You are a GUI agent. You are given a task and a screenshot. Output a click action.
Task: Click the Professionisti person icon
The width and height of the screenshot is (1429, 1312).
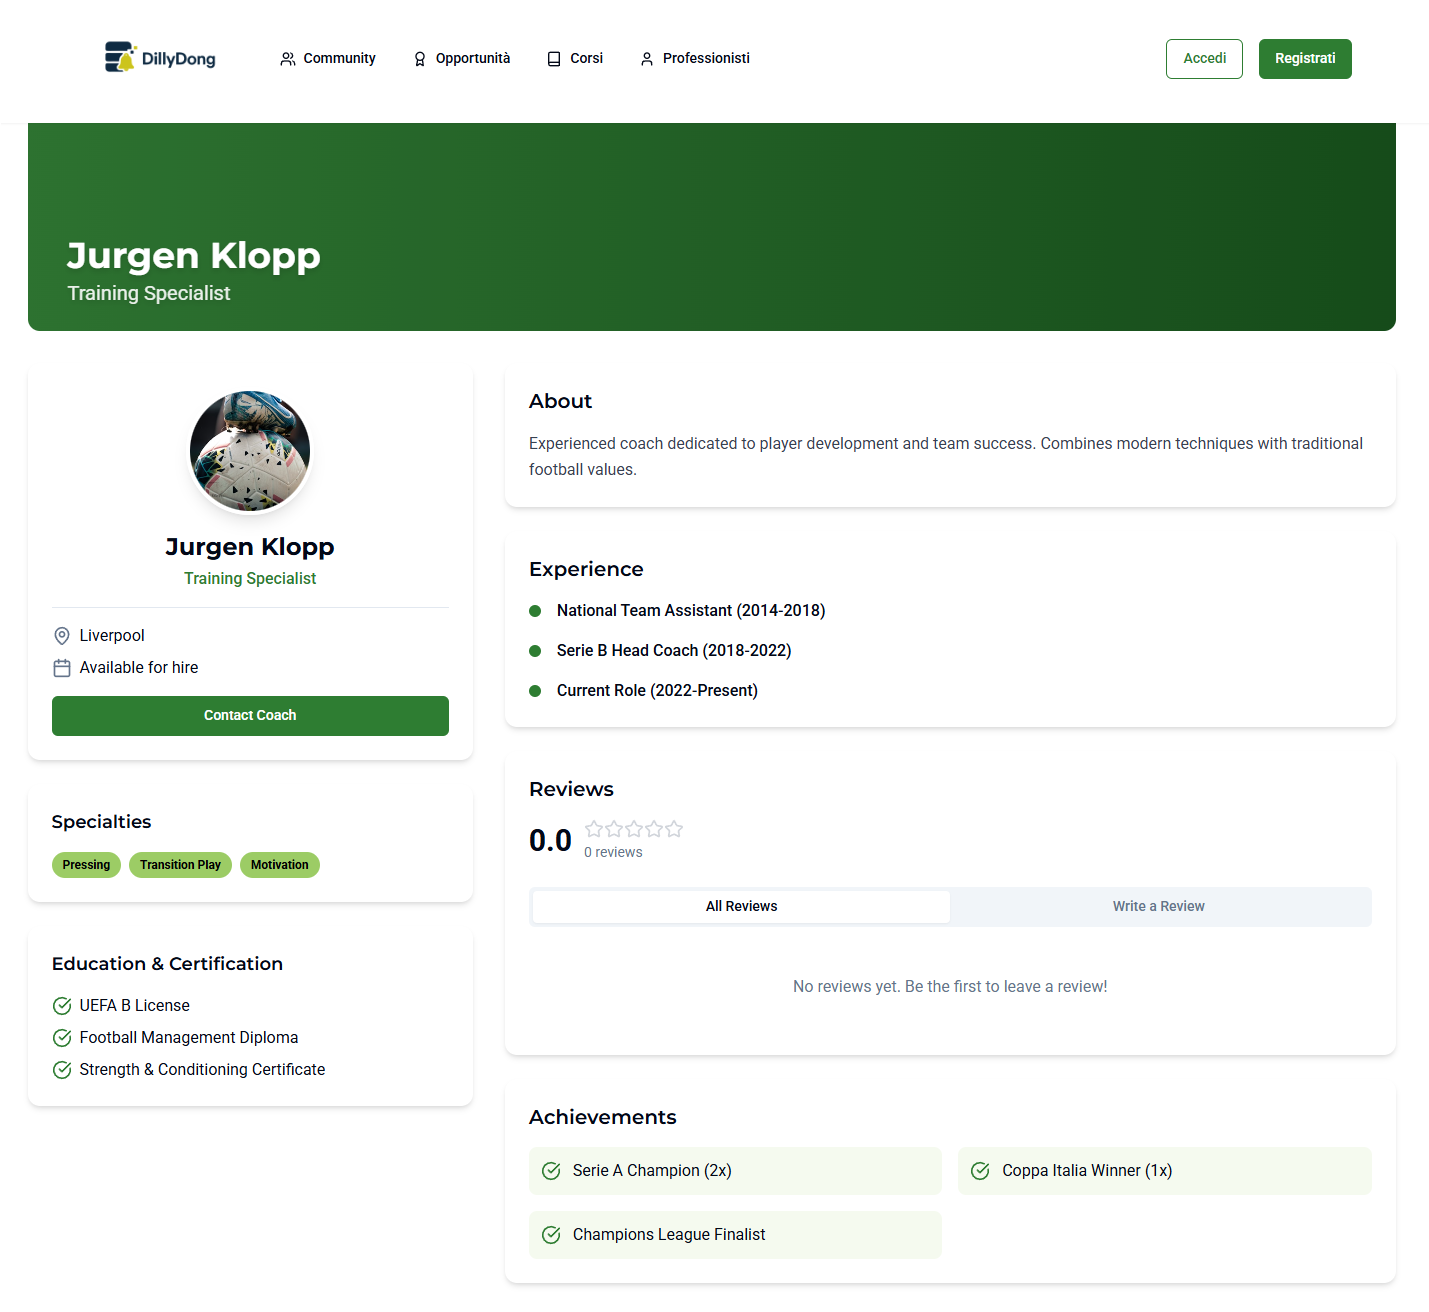coord(647,59)
